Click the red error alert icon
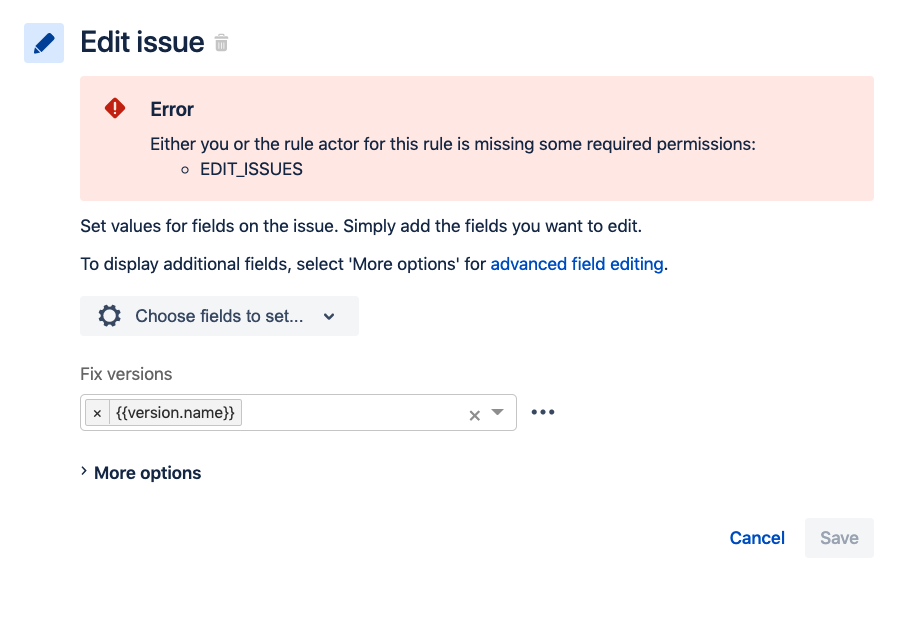The width and height of the screenshot is (901, 643). (115, 108)
